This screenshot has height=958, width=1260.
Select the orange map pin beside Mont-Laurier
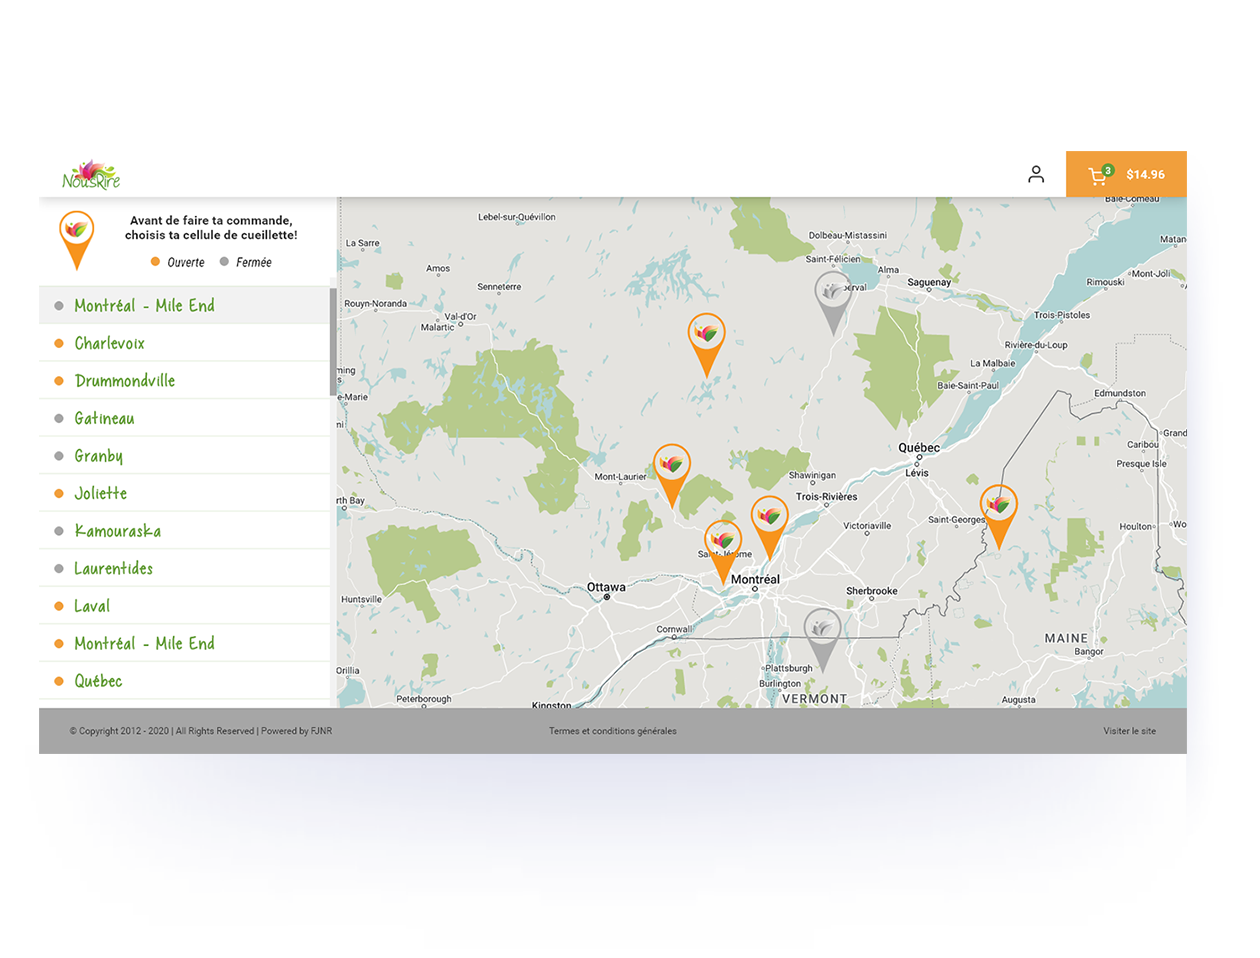pyautogui.click(x=672, y=475)
